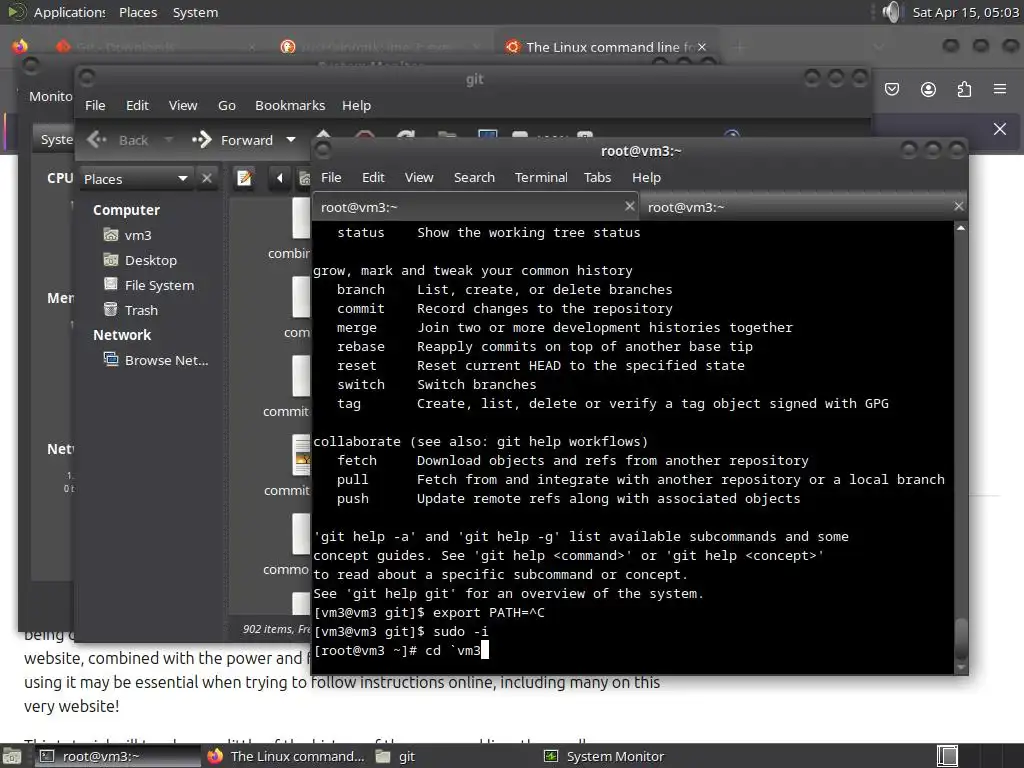Open Trash from the Places sidebar
The image size is (1024, 768).
[131, 310]
